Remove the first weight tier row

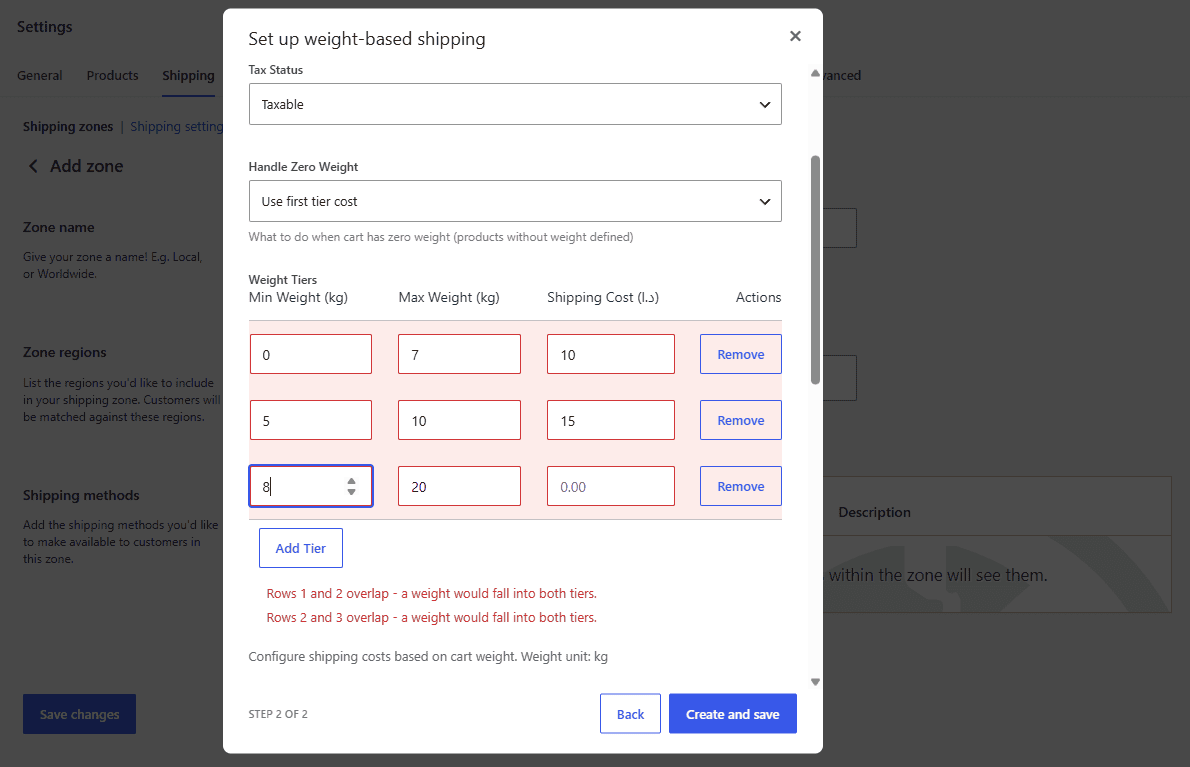coord(741,354)
